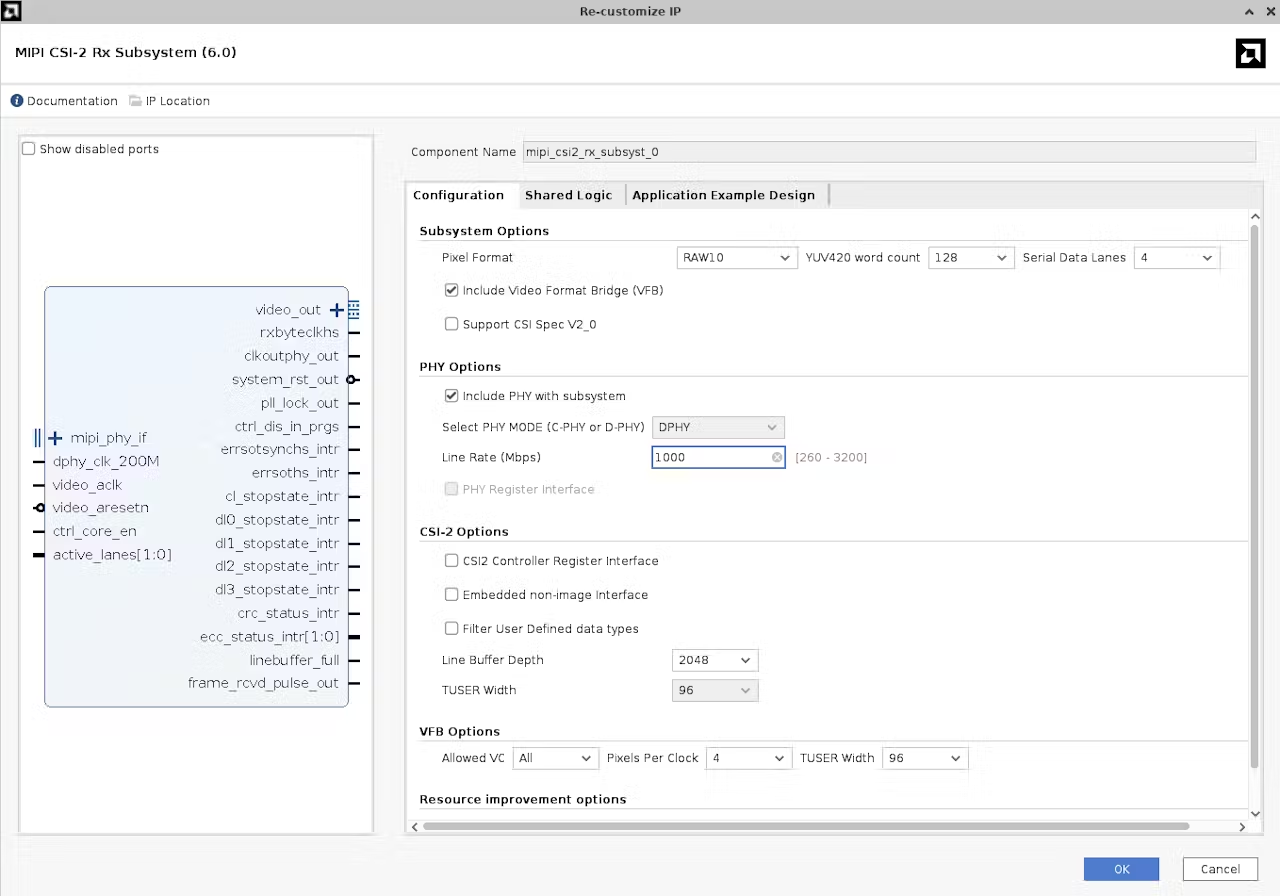Select the frame_rcvd_pulse_out port label

point(264,683)
